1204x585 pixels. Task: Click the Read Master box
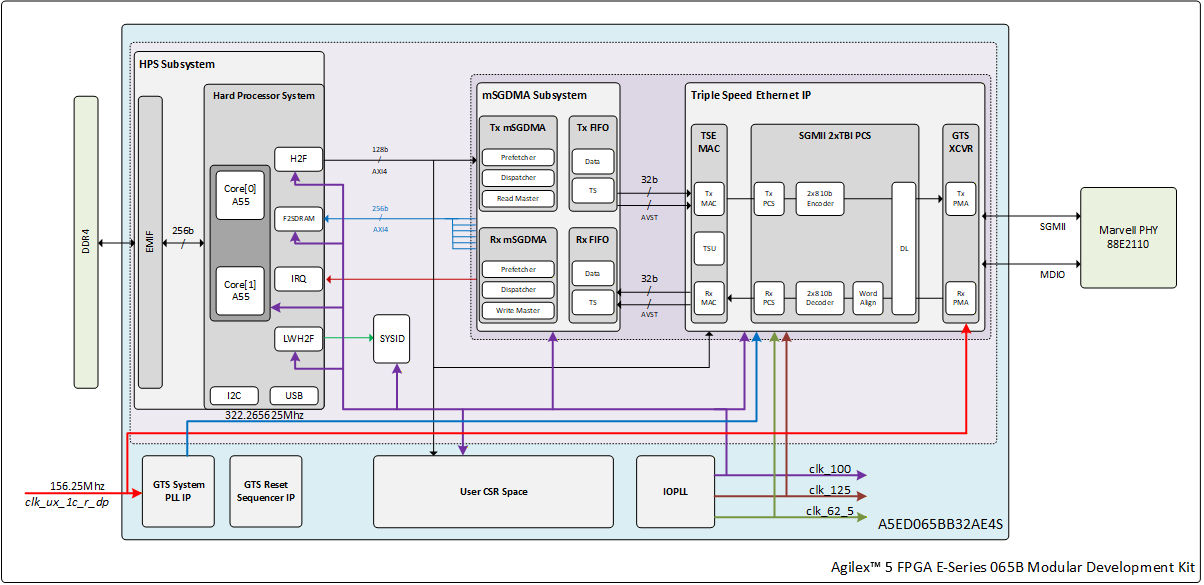[517, 198]
